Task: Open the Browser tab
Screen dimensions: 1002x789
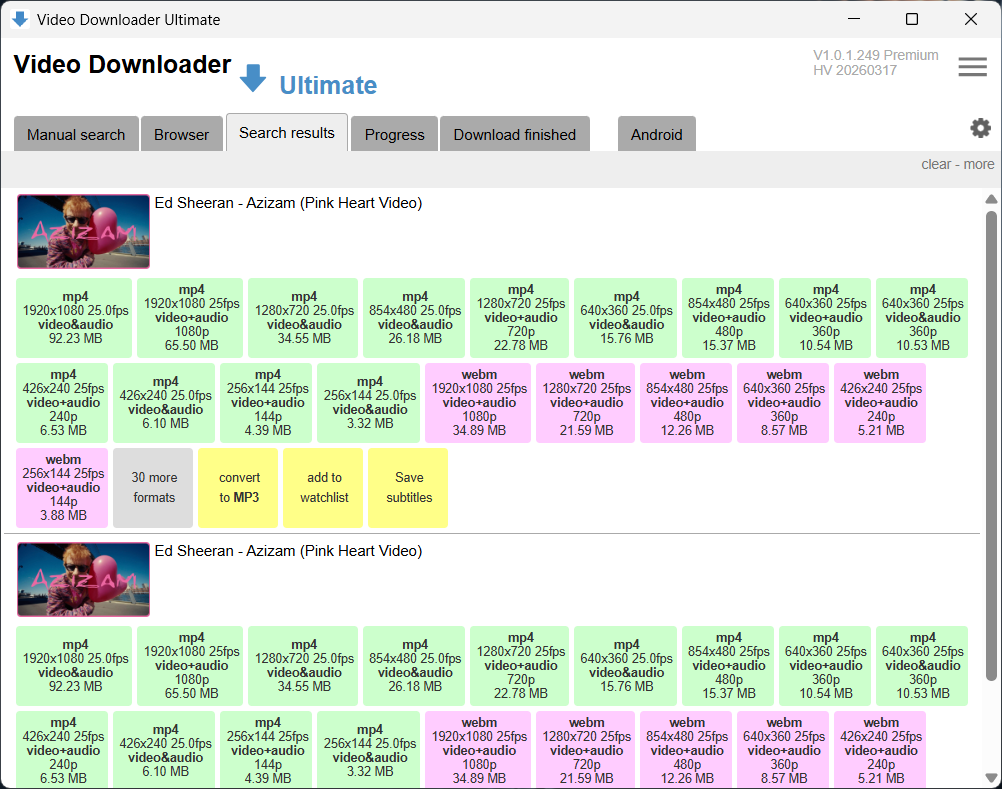Action: (181, 134)
